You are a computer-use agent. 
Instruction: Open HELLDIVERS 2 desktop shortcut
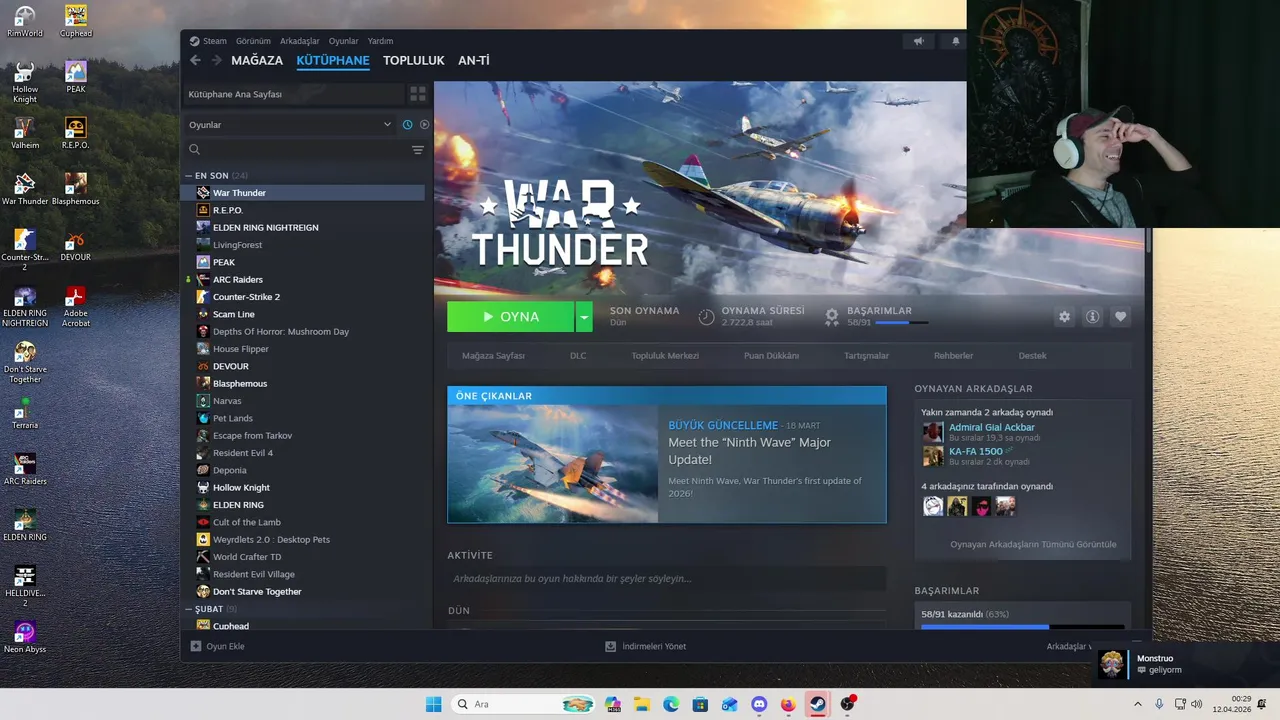pos(25,587)
